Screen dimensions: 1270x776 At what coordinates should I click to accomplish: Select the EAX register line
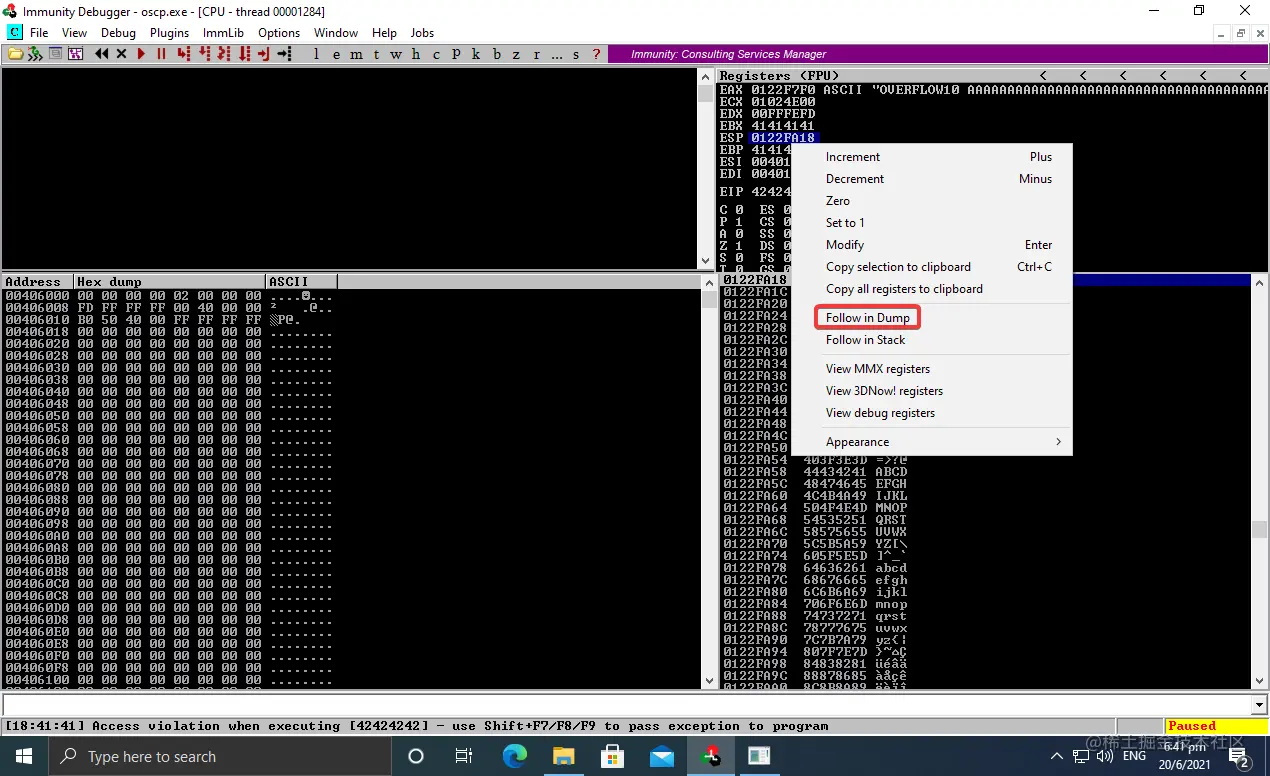(x=993, y=90)
